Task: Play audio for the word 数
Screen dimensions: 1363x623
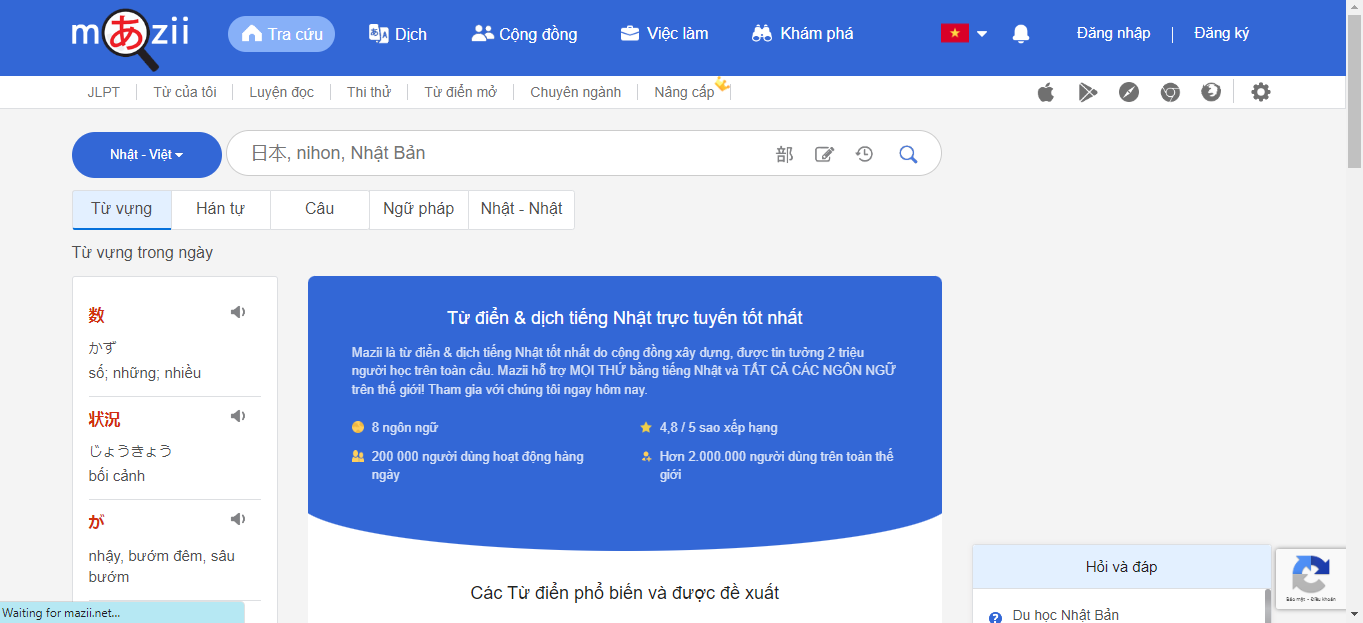Action: point(238,312)
